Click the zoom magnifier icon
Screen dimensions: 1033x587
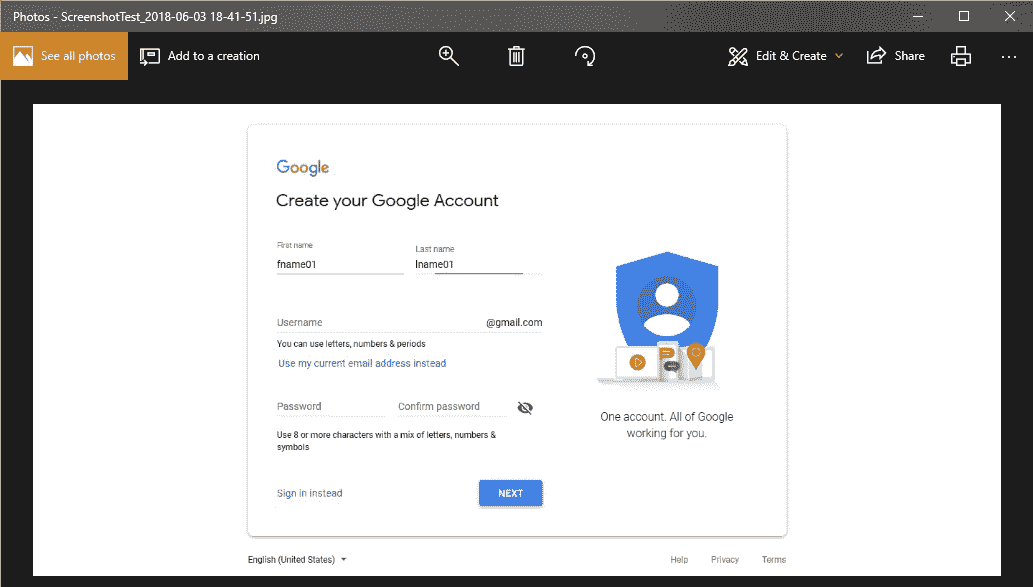coord(449,56)
